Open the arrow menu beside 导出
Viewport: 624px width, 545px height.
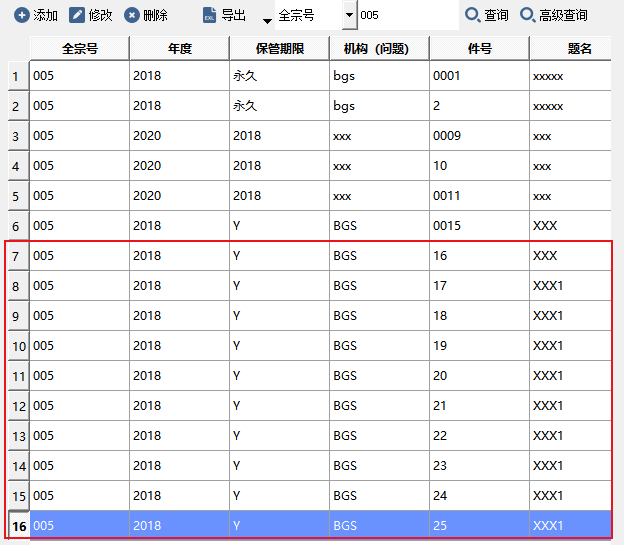click(267, 21)
